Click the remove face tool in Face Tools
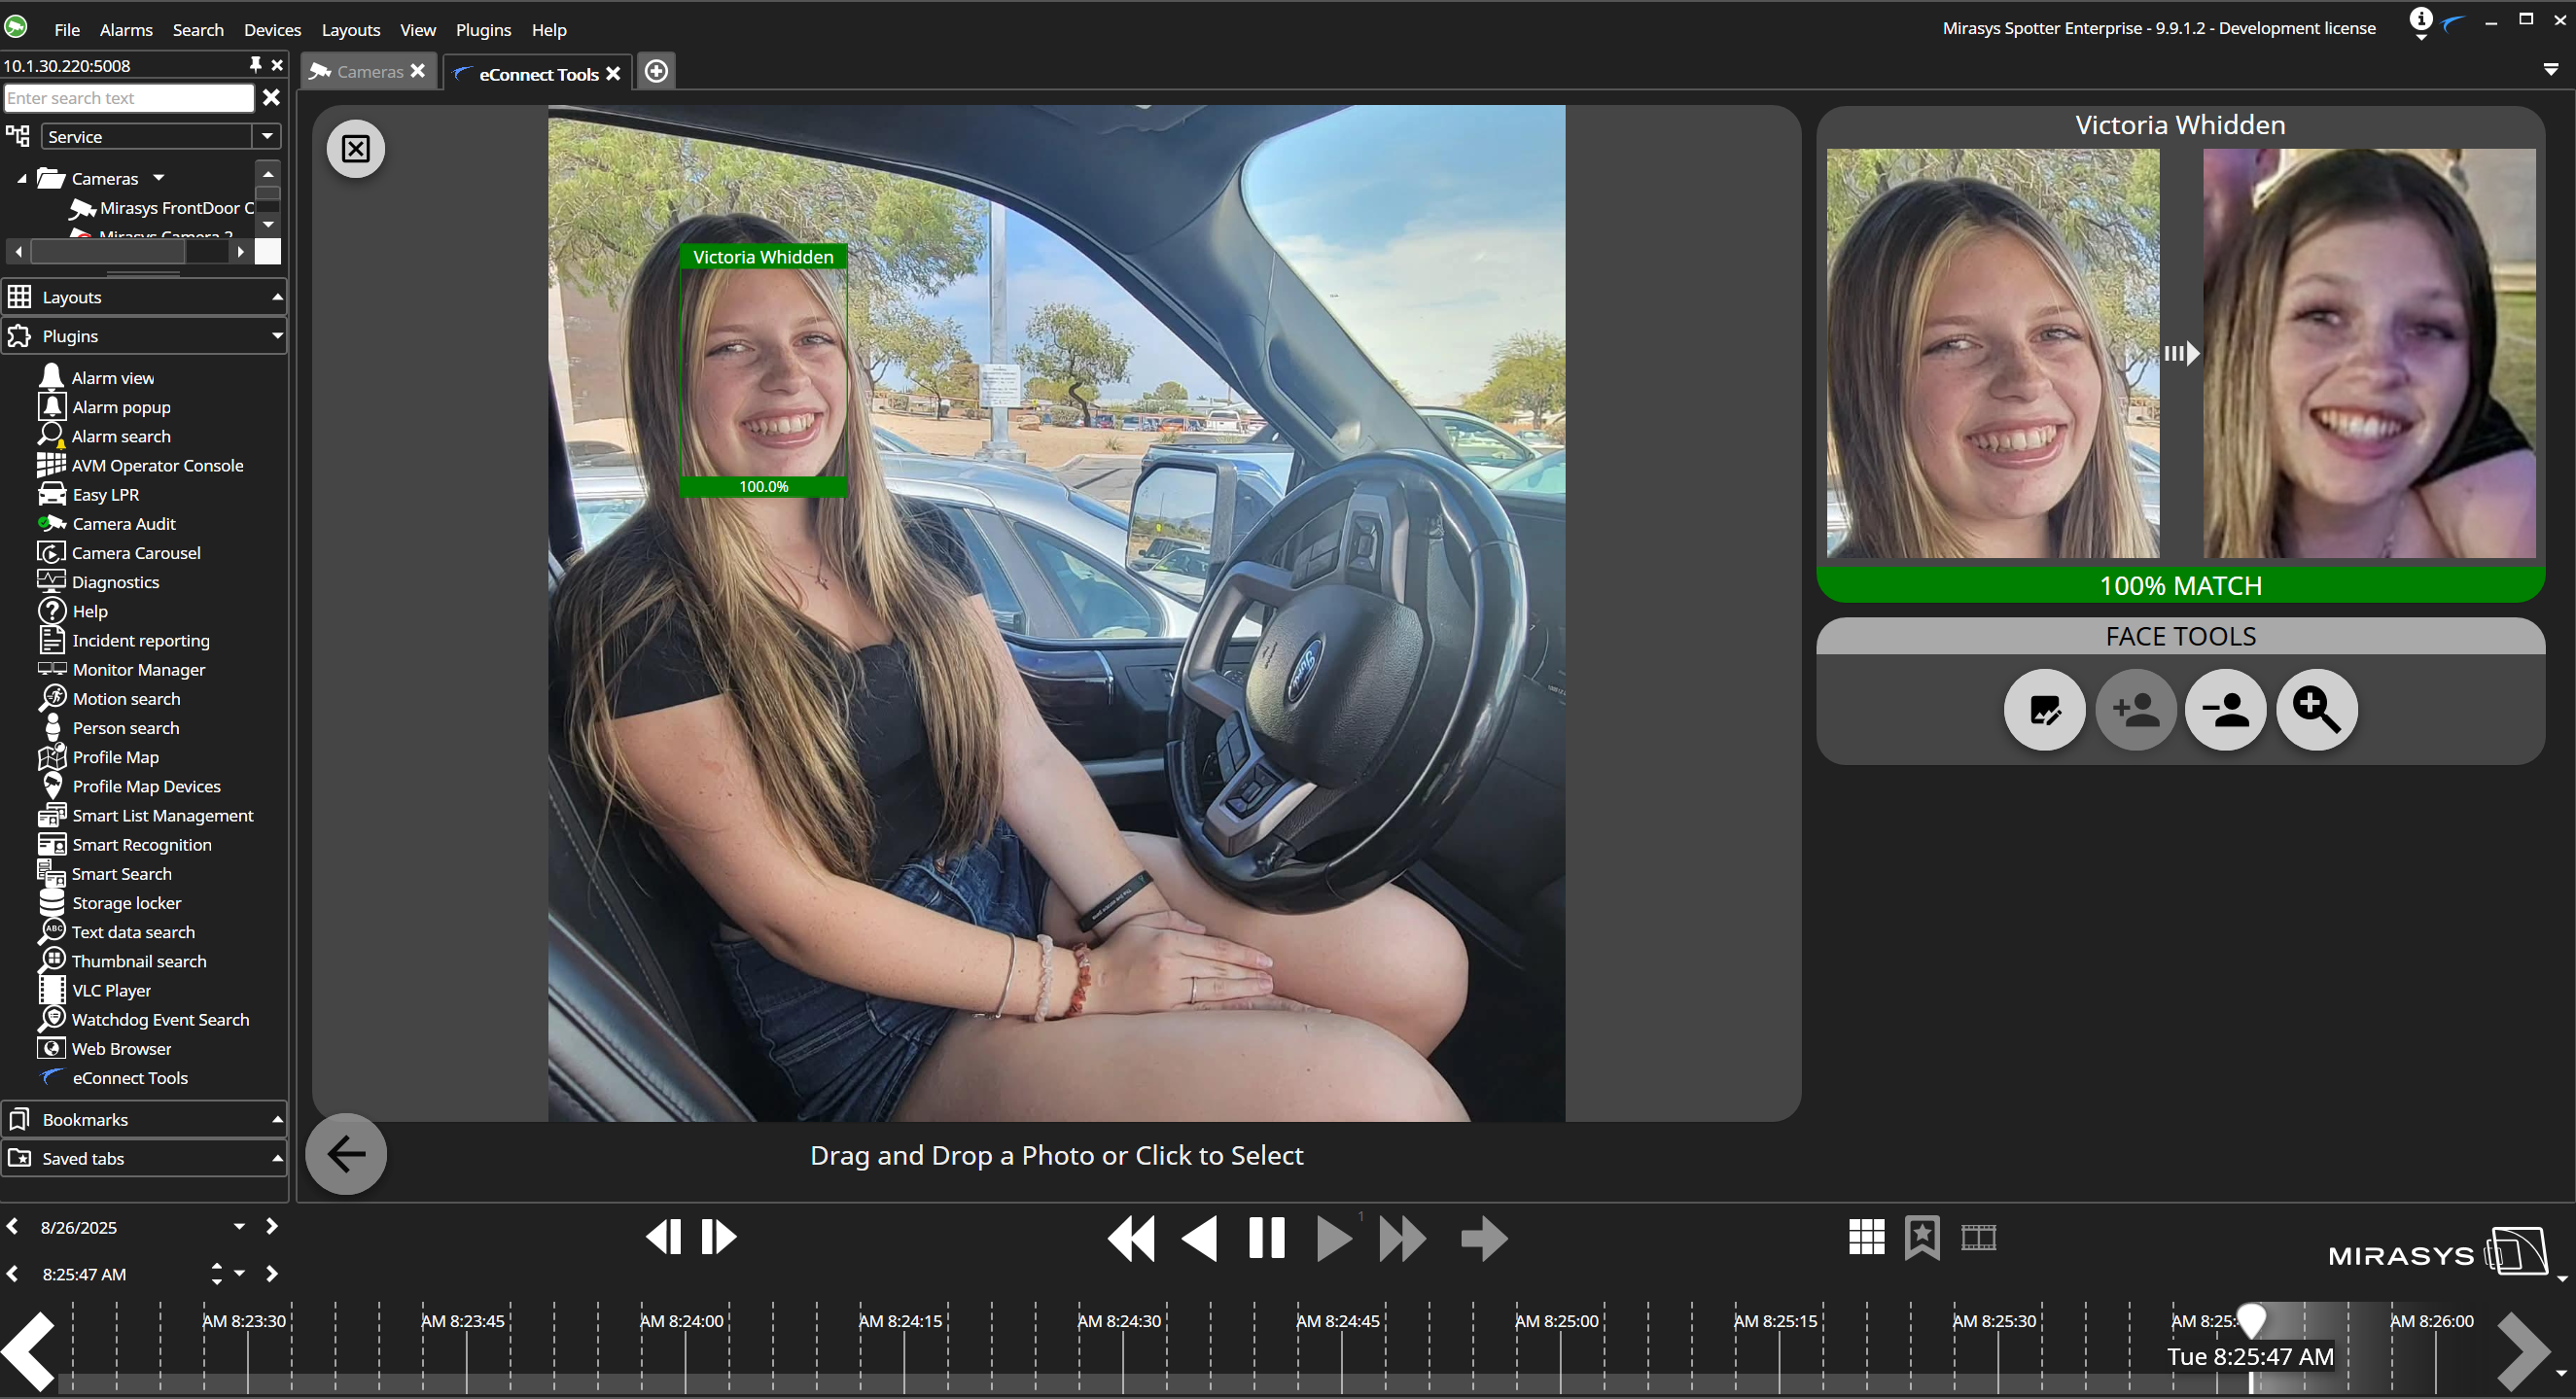 (x=2226, y=711)
